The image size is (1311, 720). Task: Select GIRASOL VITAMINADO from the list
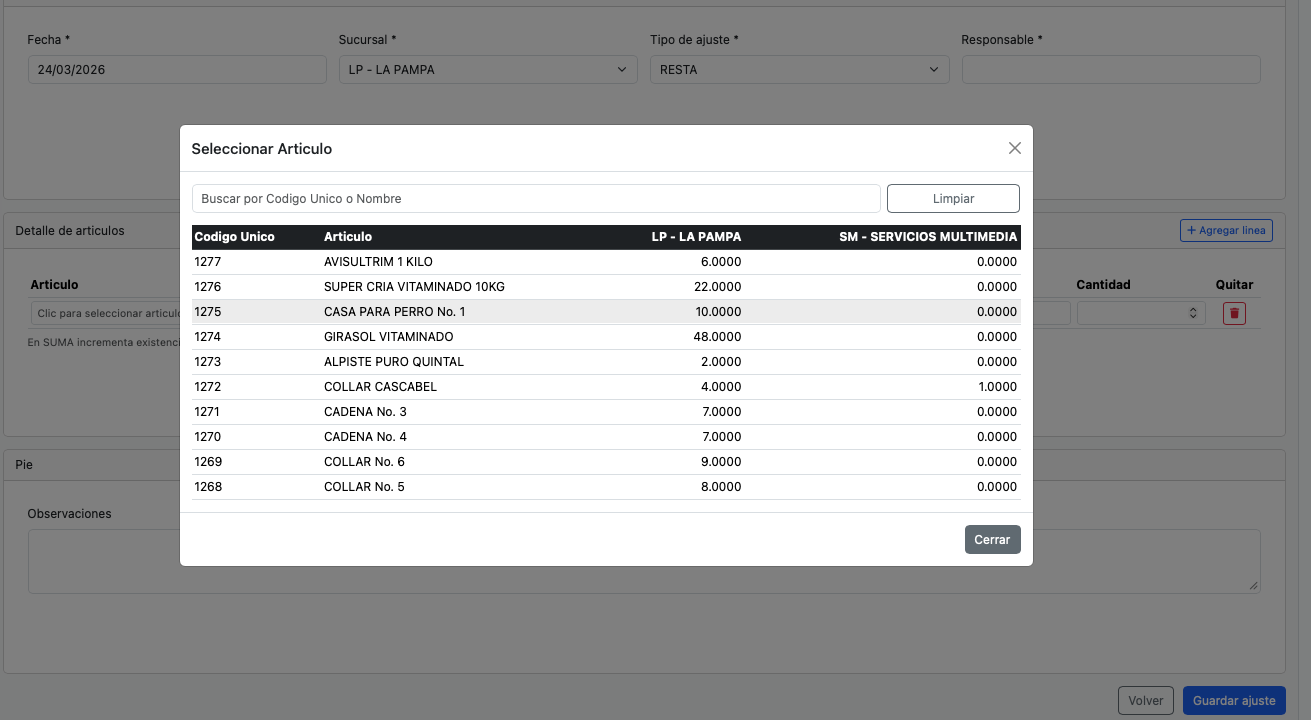pos(388,337)
